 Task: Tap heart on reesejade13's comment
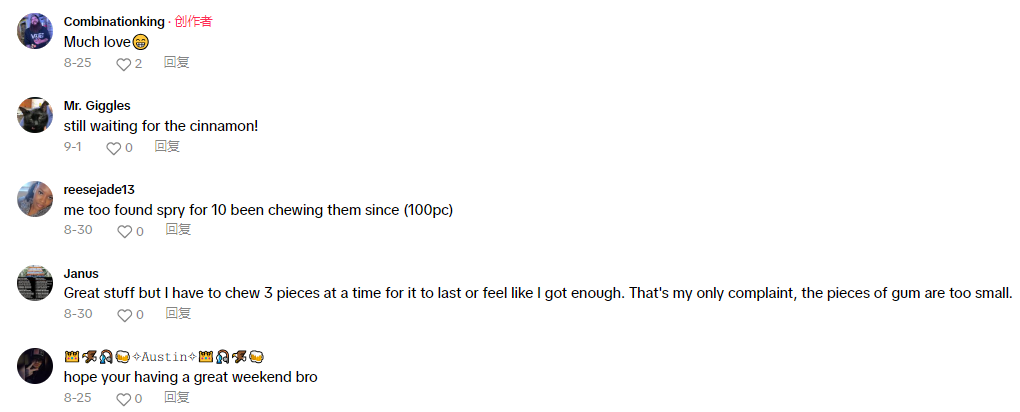coord(124,231)
